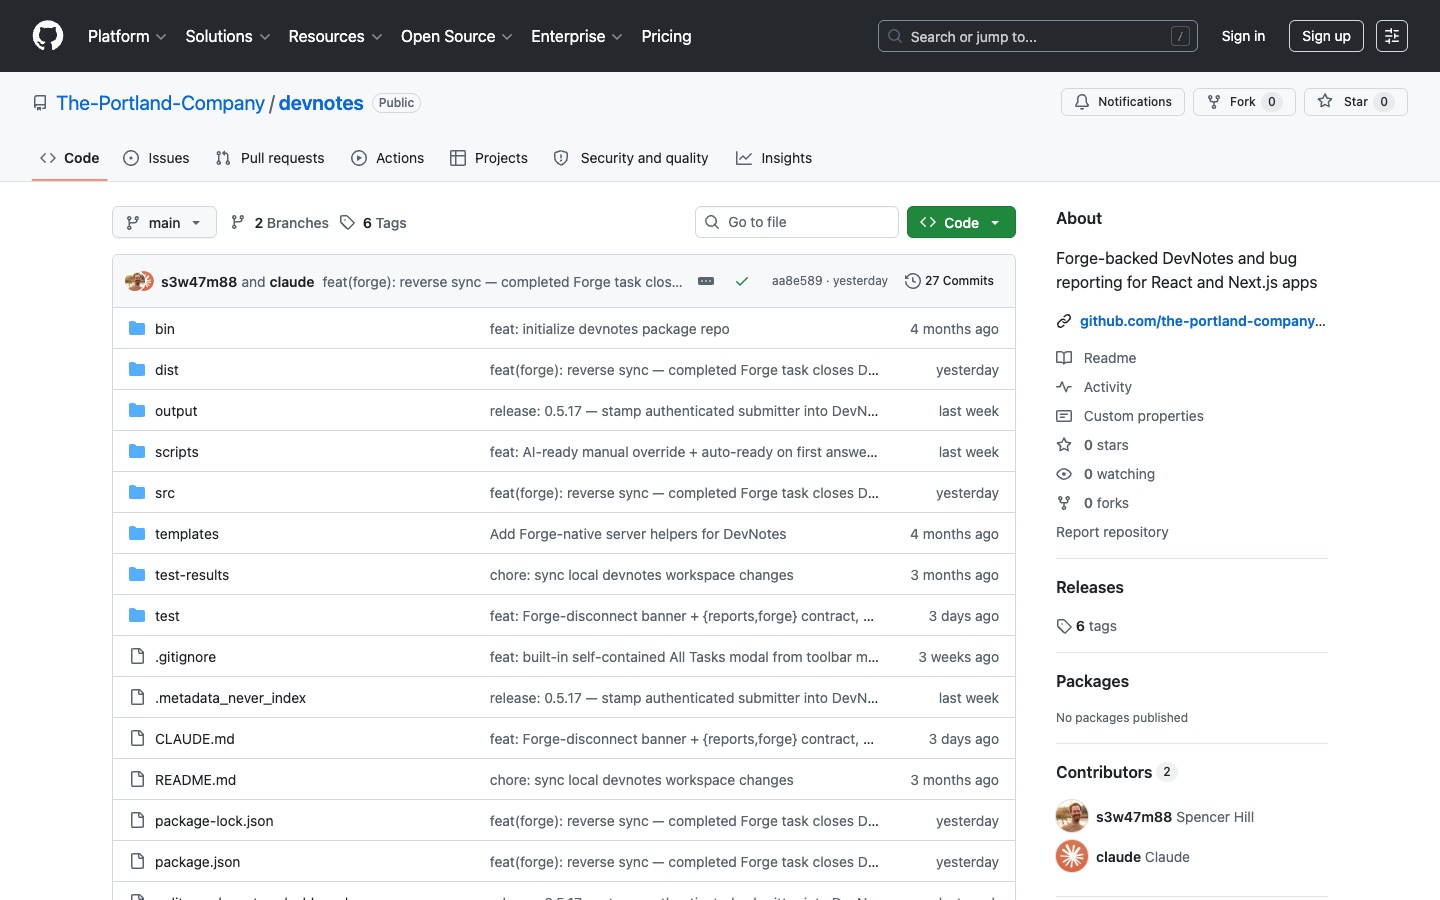Open commit hash aa8e589
1440x900 pixels.
tap(797, 281)
